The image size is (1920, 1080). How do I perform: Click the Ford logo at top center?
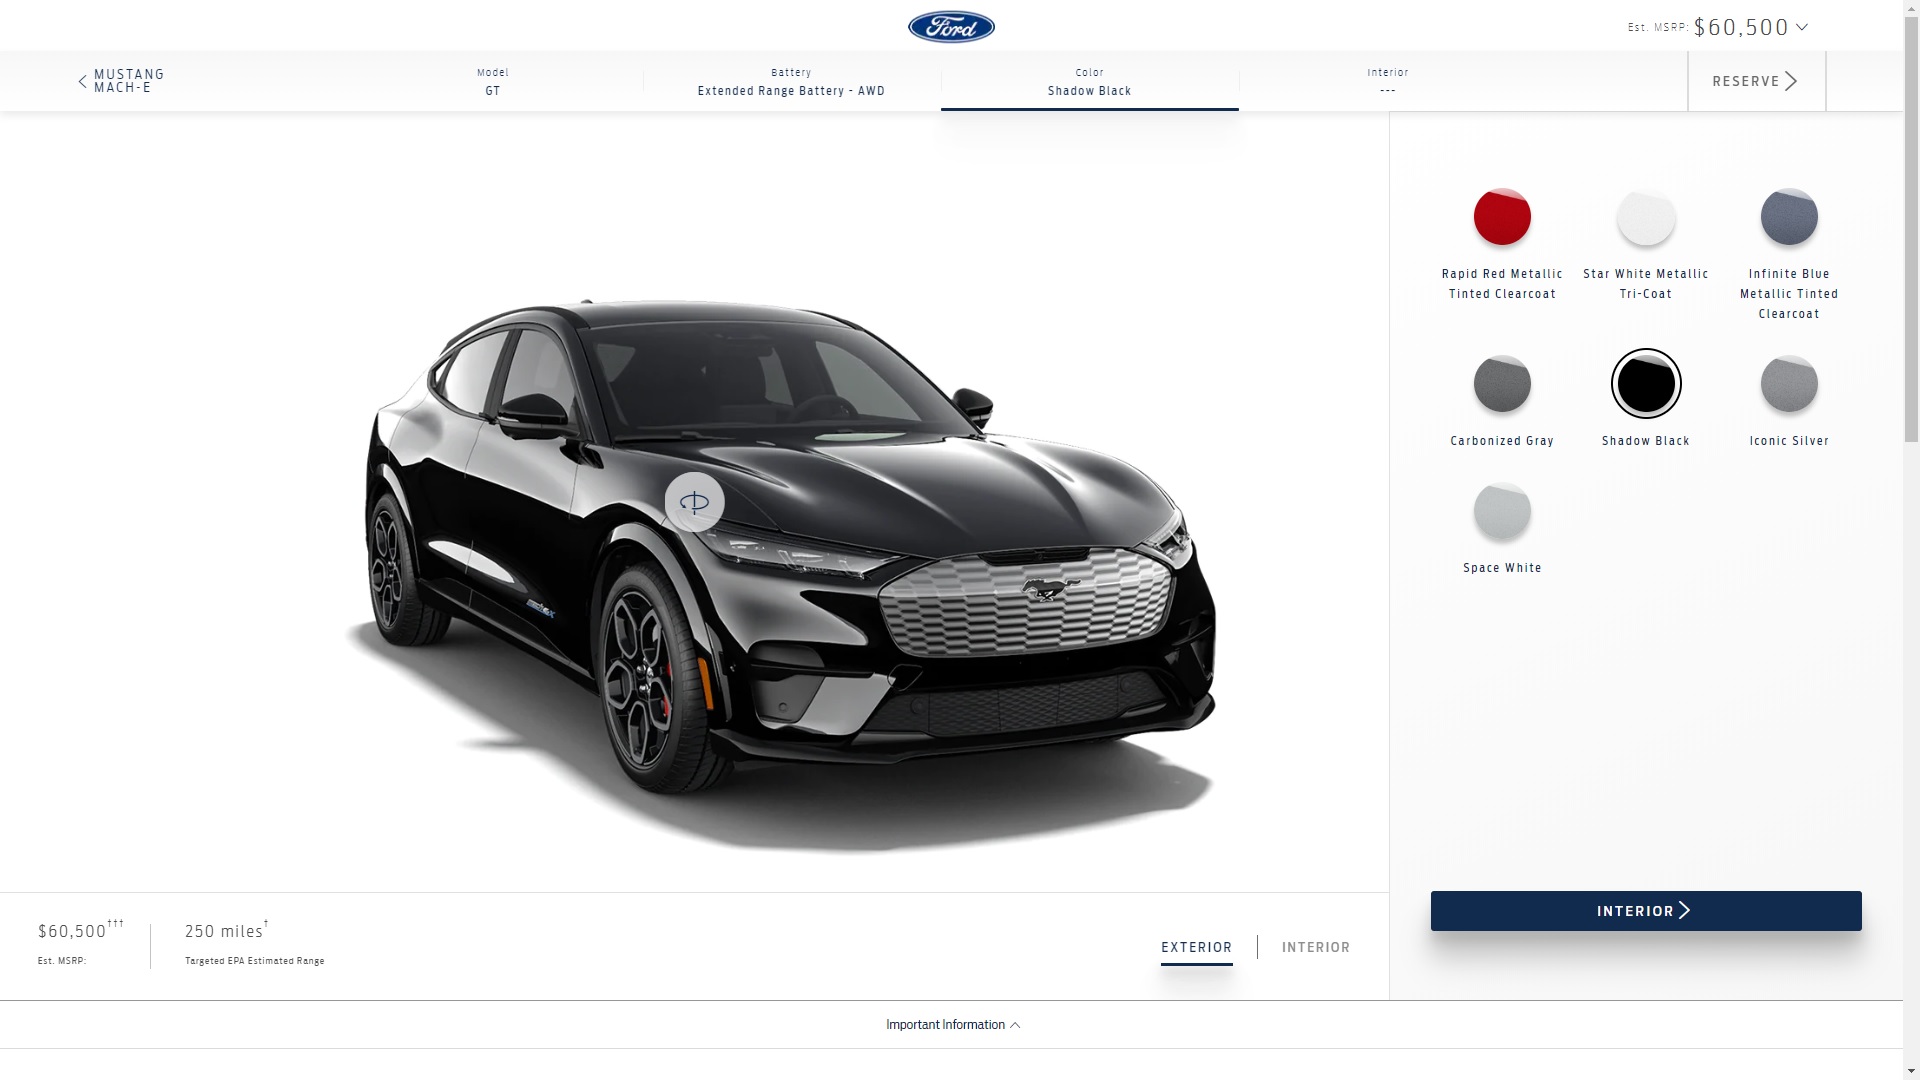point(951,25)
